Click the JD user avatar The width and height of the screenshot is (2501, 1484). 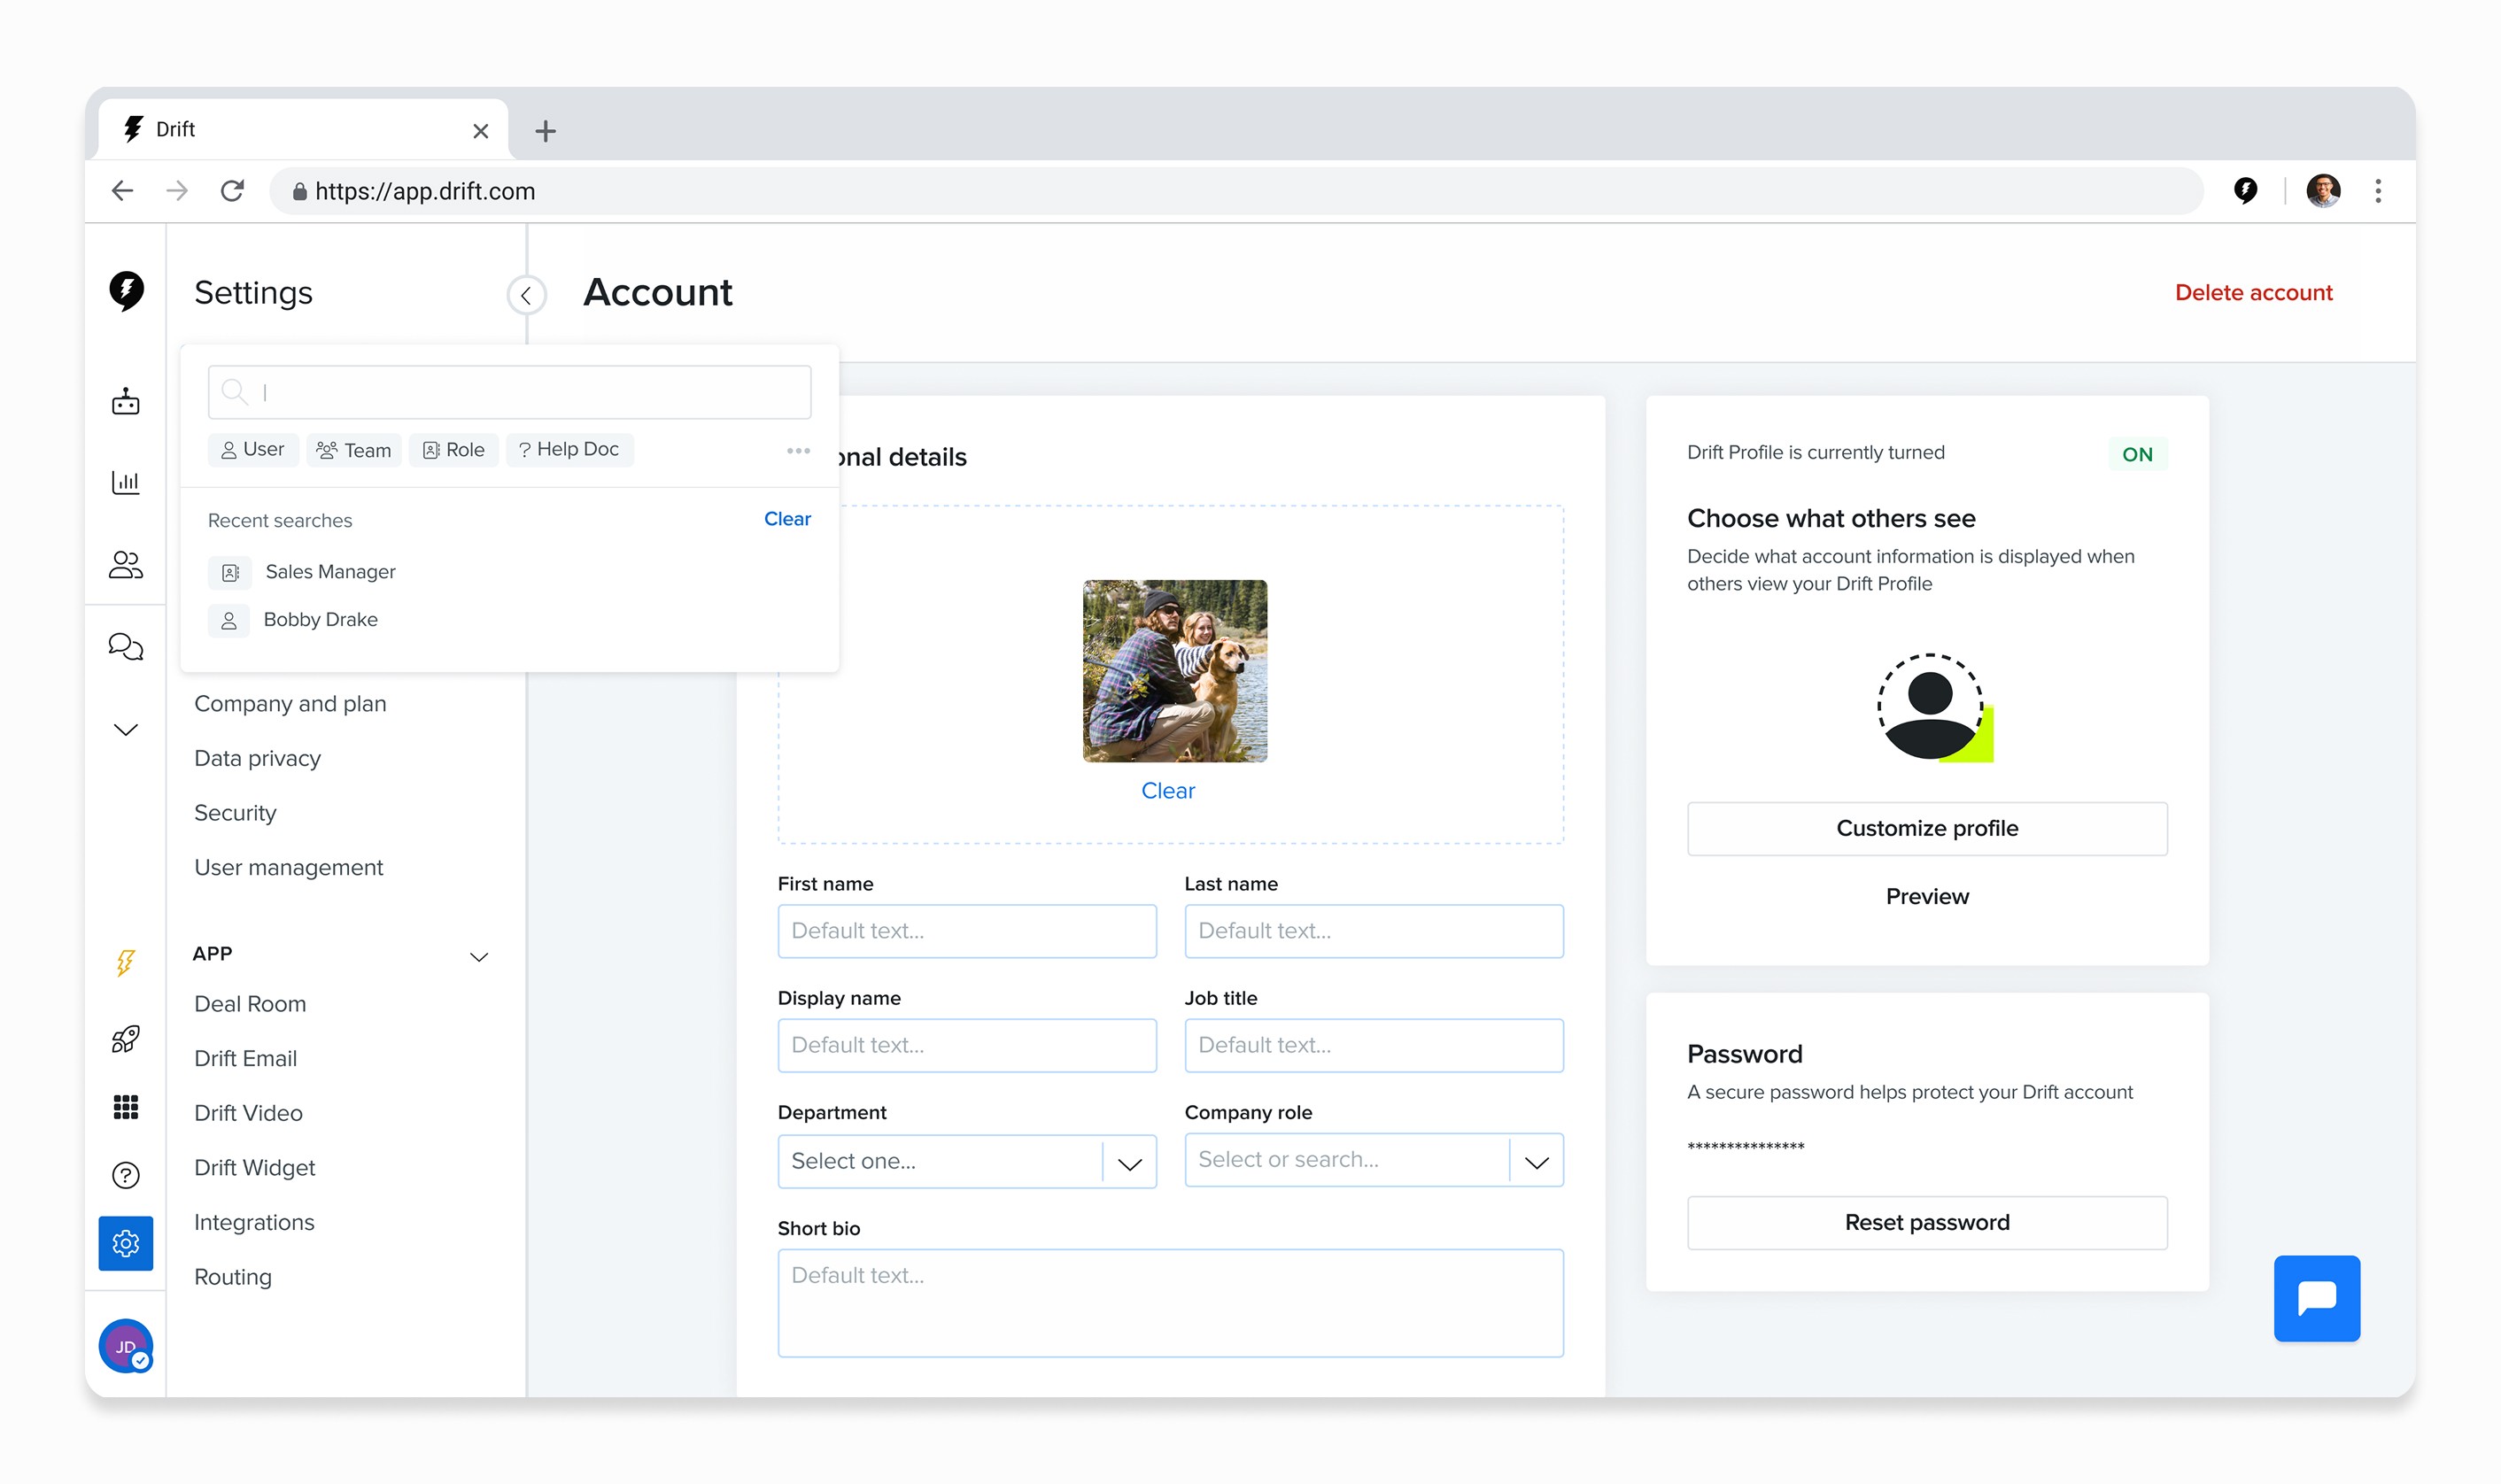point(125,1346)
